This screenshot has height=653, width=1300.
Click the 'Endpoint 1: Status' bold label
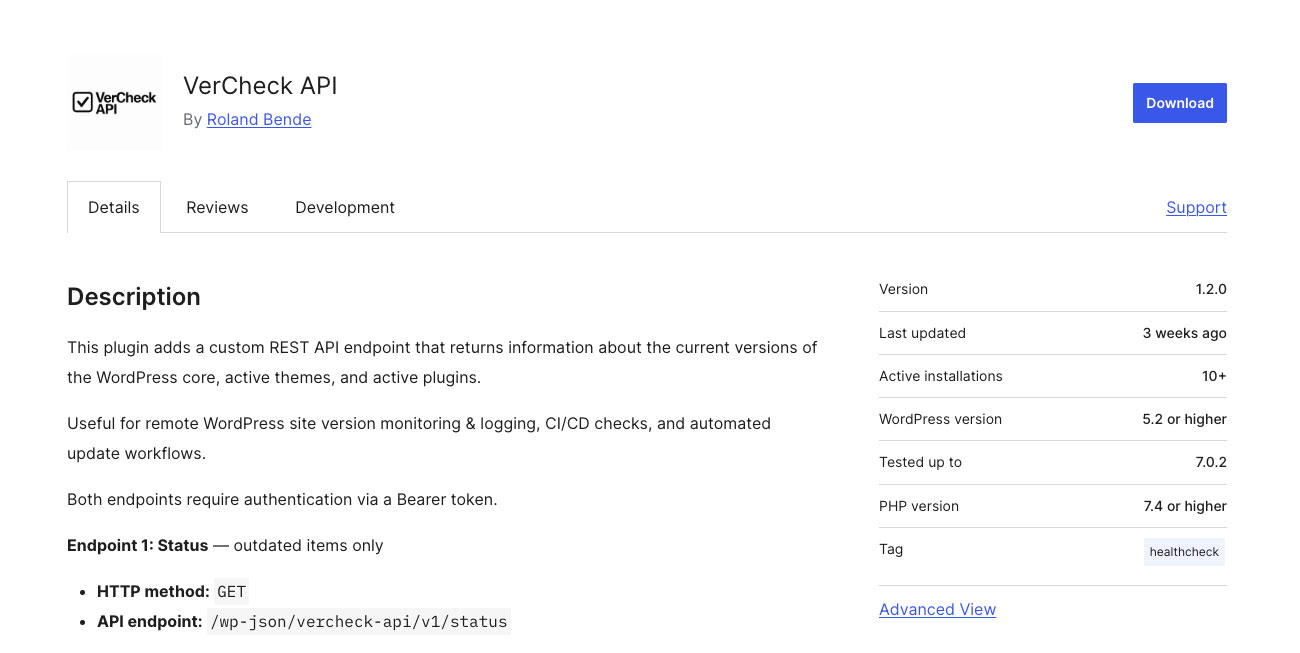pos(137,545)
